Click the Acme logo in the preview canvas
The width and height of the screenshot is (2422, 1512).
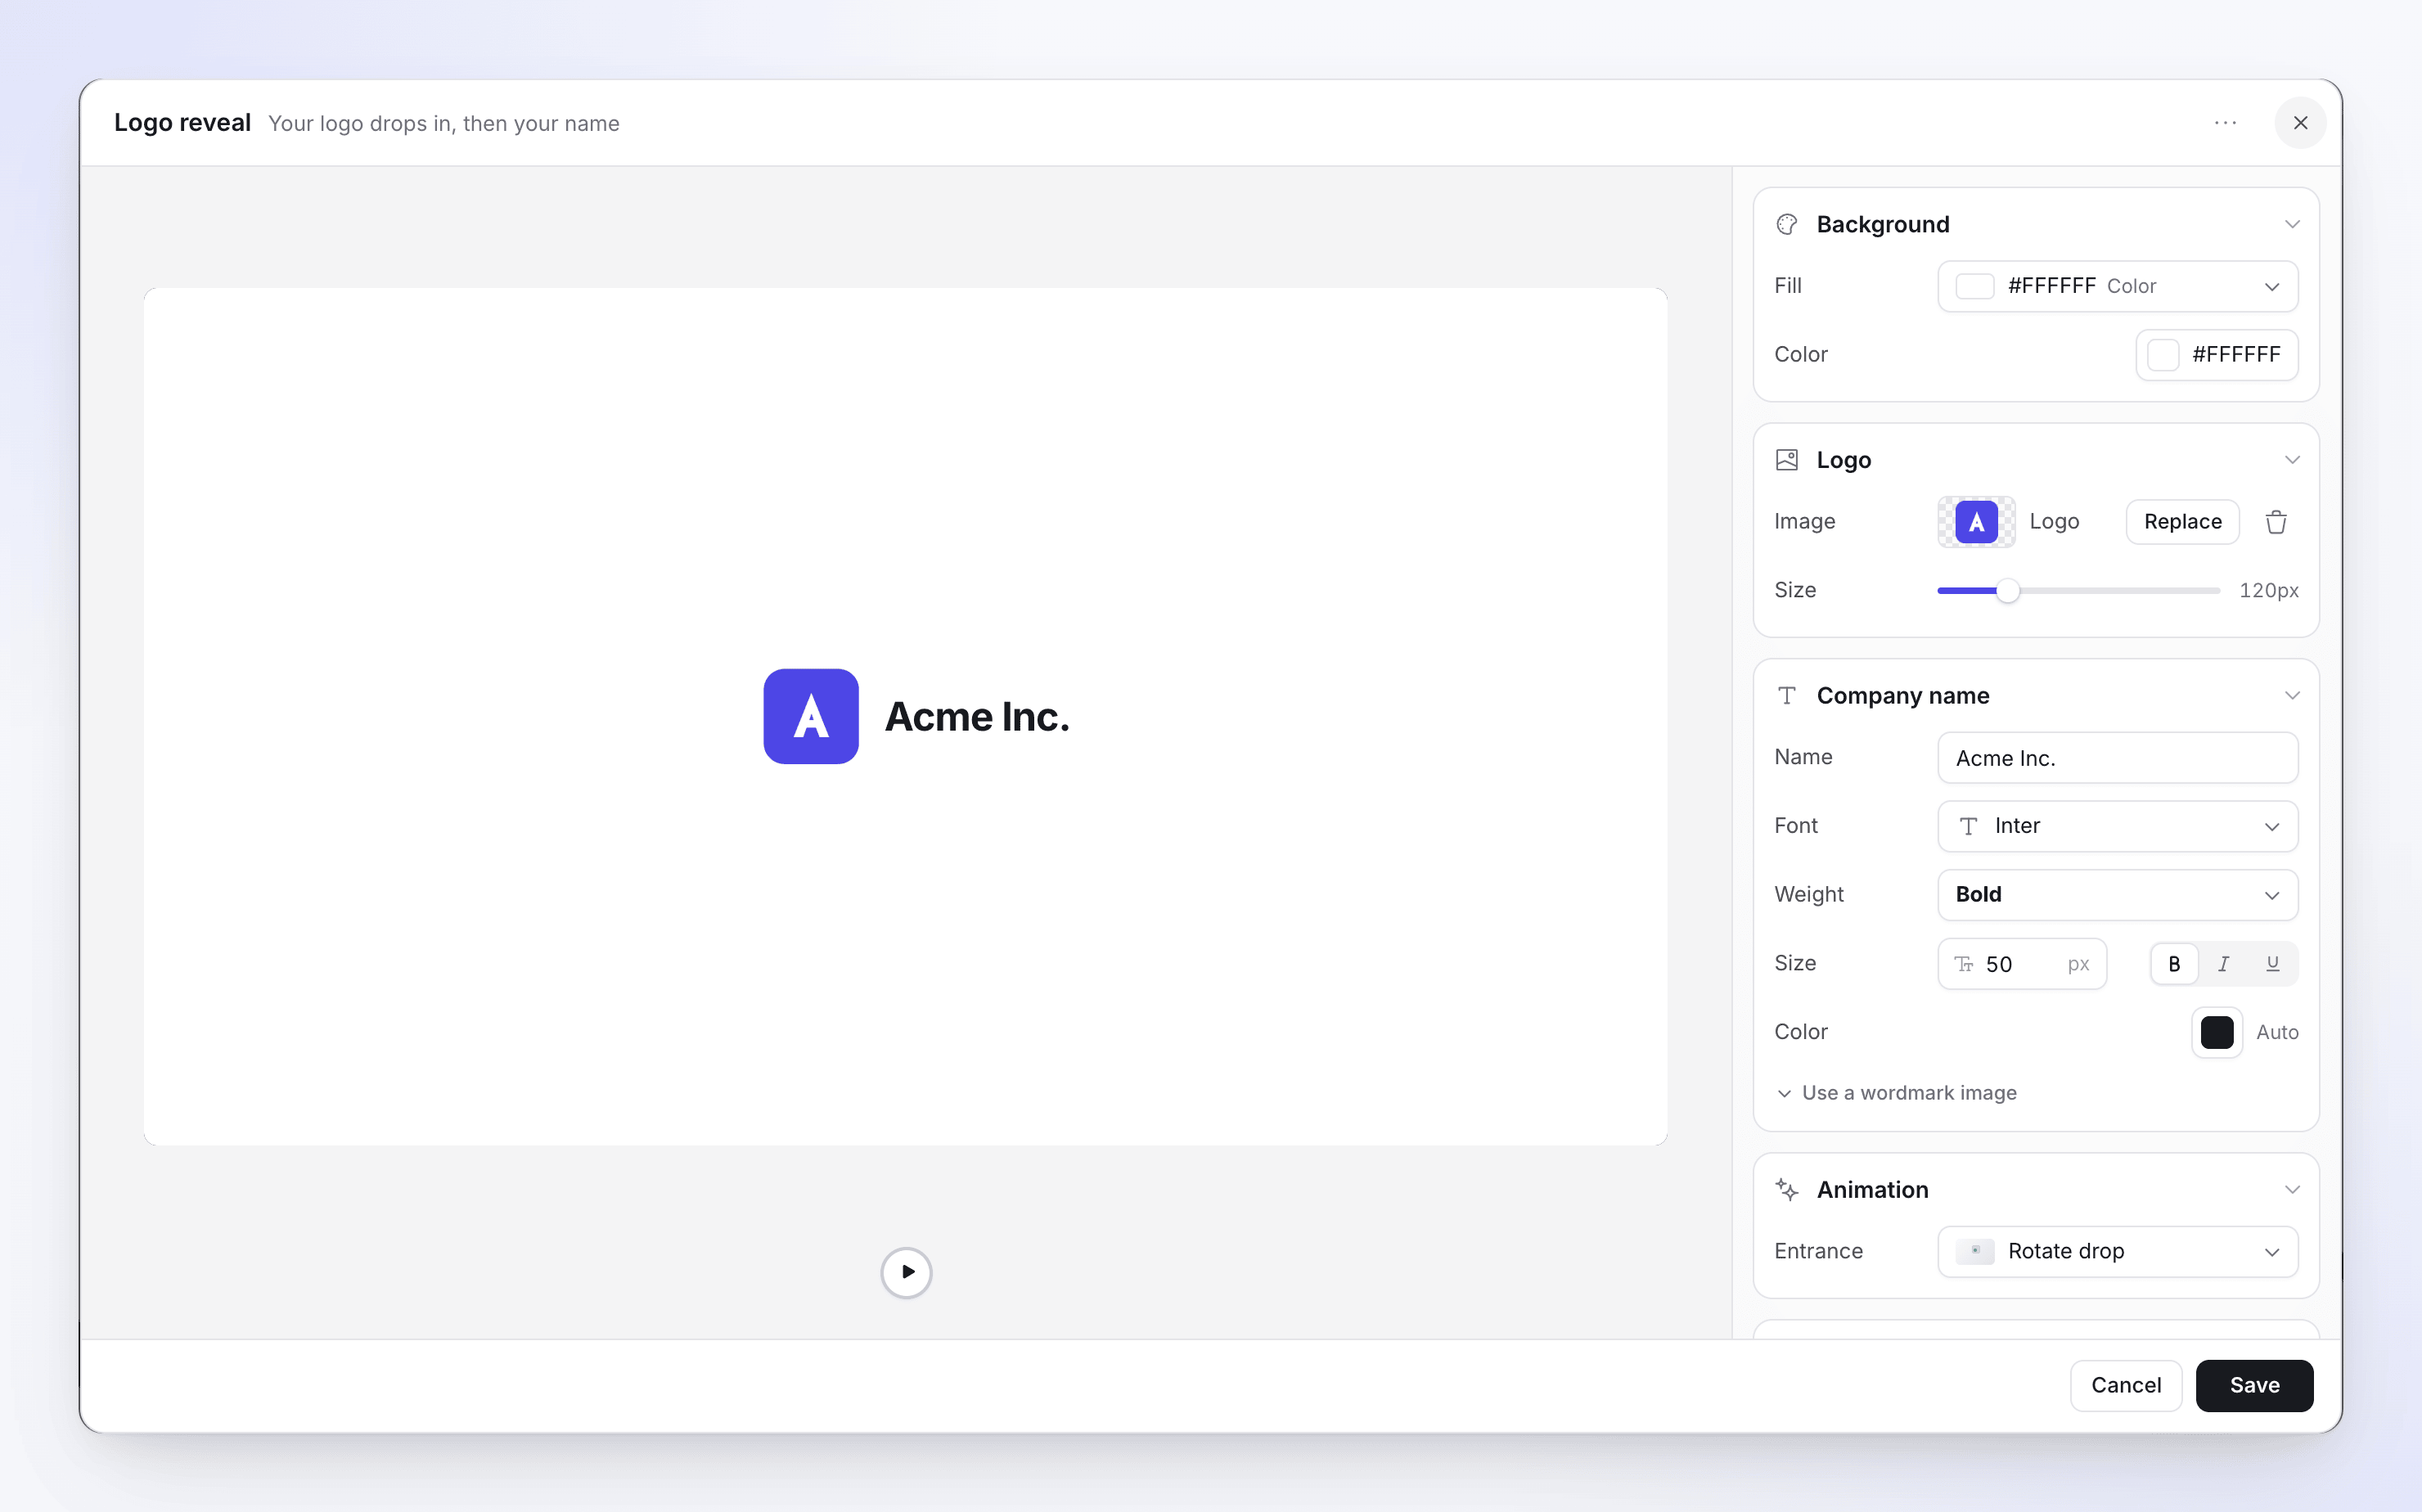811,717
